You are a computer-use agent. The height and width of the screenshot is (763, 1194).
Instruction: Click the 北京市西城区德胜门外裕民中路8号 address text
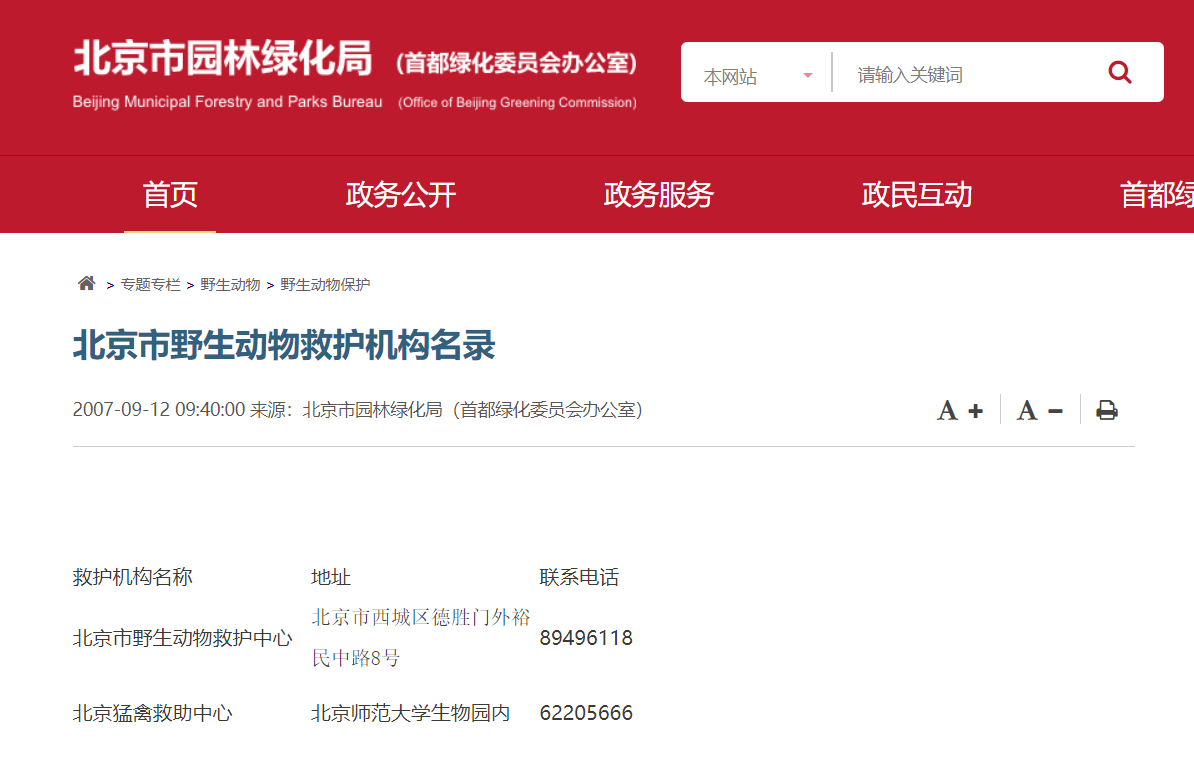point(421,637)
